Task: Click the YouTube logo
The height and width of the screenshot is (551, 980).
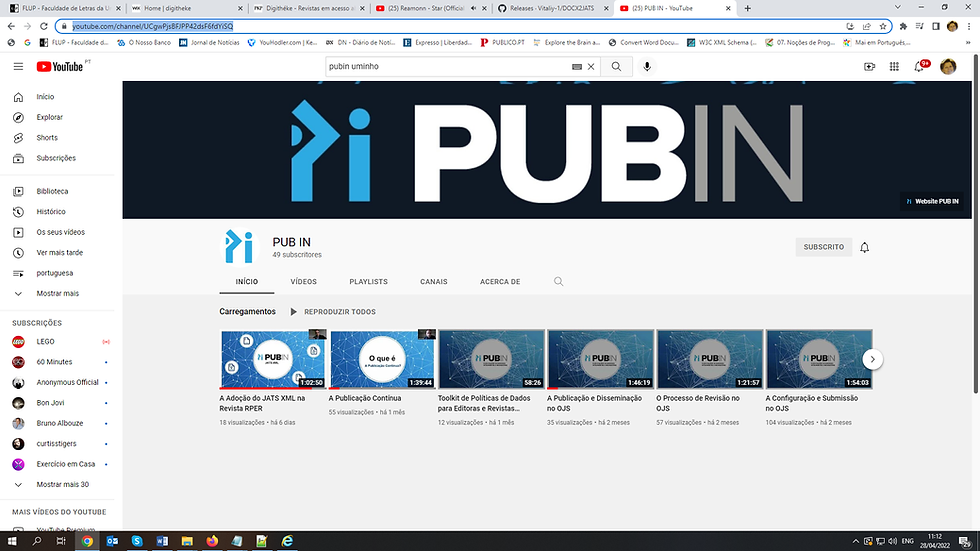Action: pyautogui.click(x=59, y=67)
